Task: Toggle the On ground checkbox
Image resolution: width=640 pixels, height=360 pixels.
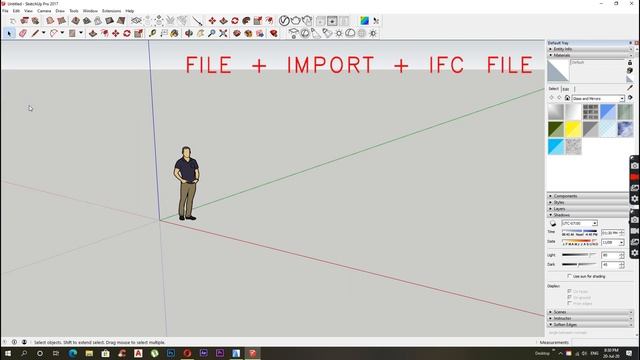Action: coord(569,298)
